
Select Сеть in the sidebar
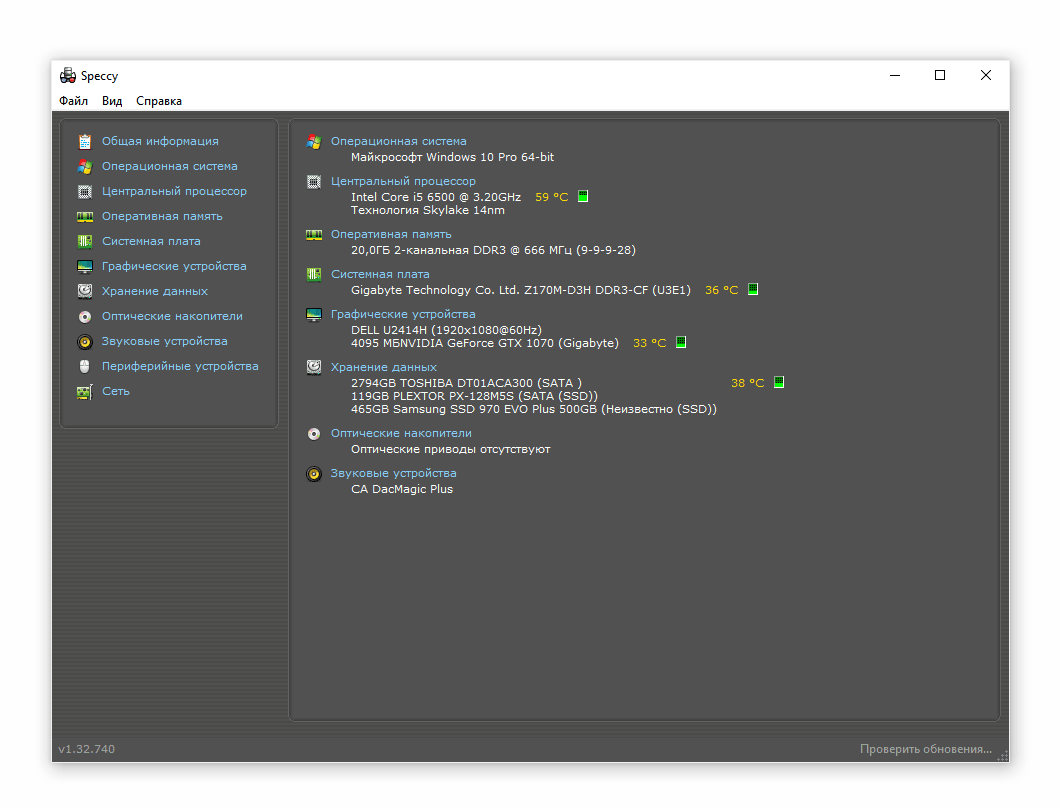[116, 391]
